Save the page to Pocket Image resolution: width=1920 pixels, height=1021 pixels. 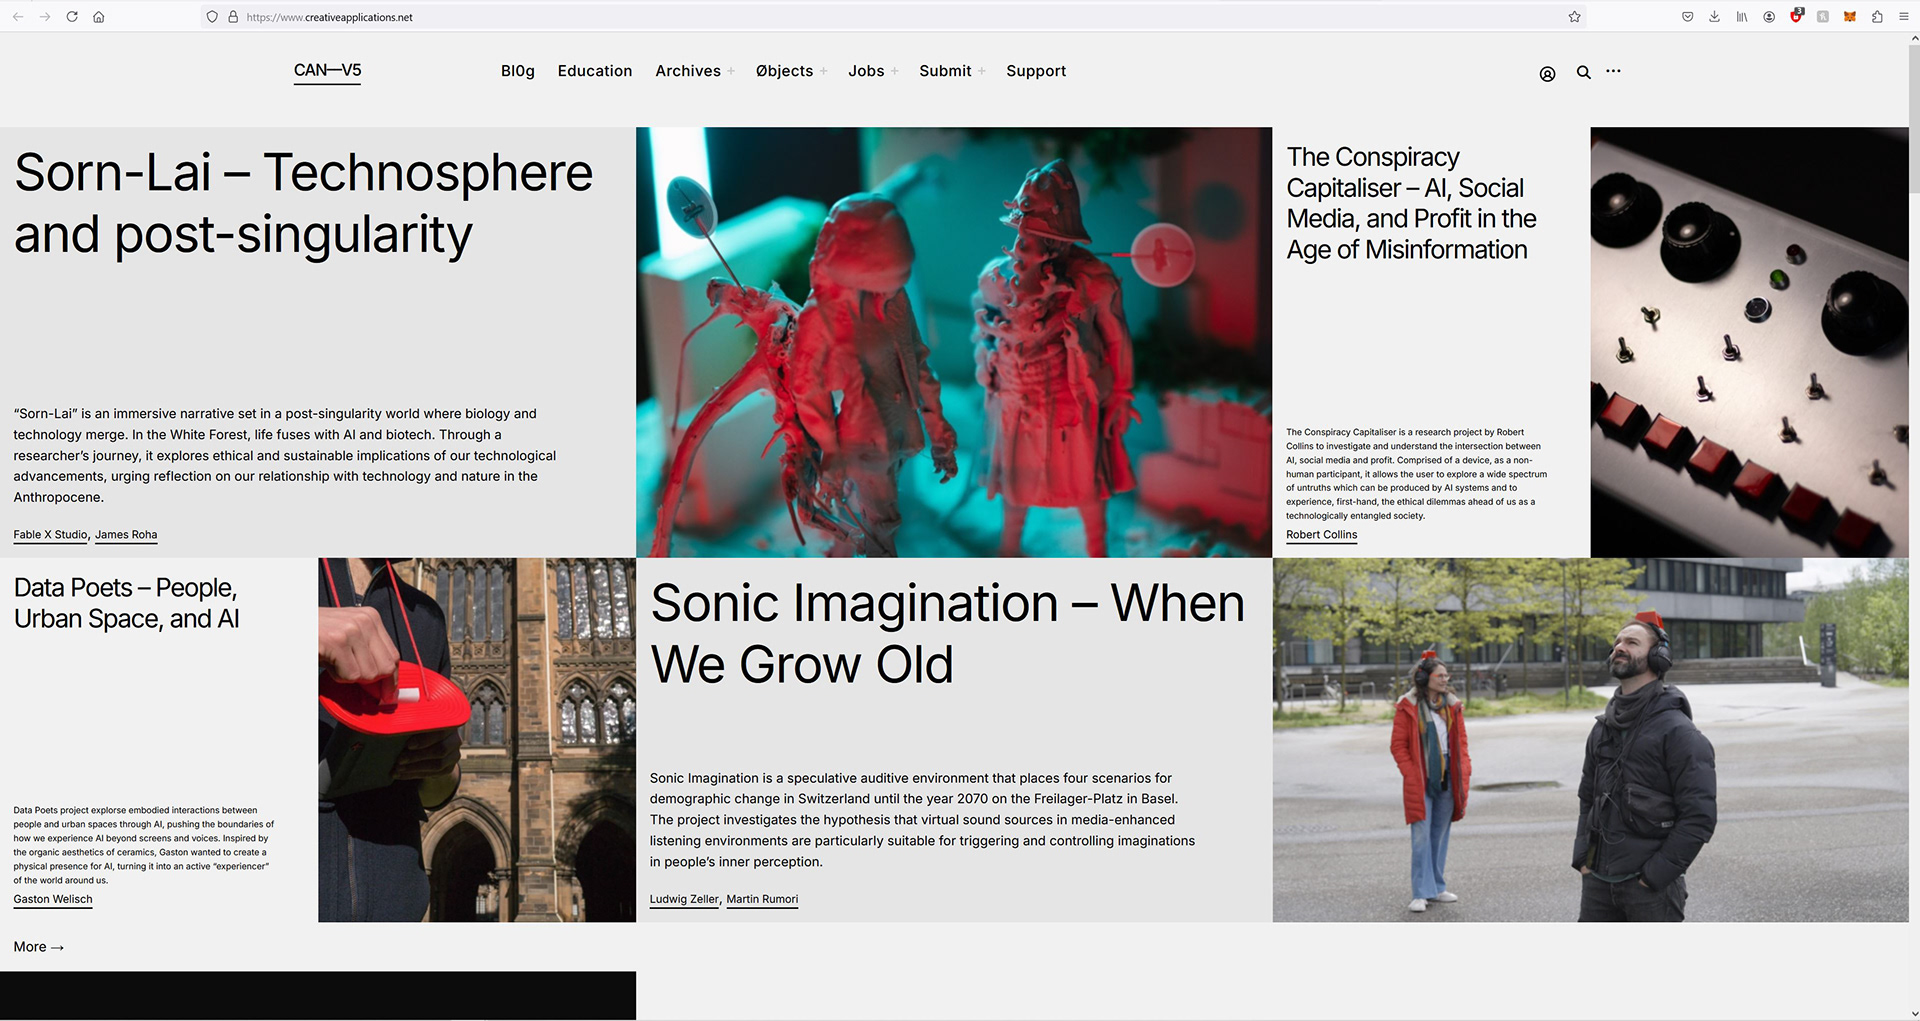pyautogui.click(x=1687, y=16)
